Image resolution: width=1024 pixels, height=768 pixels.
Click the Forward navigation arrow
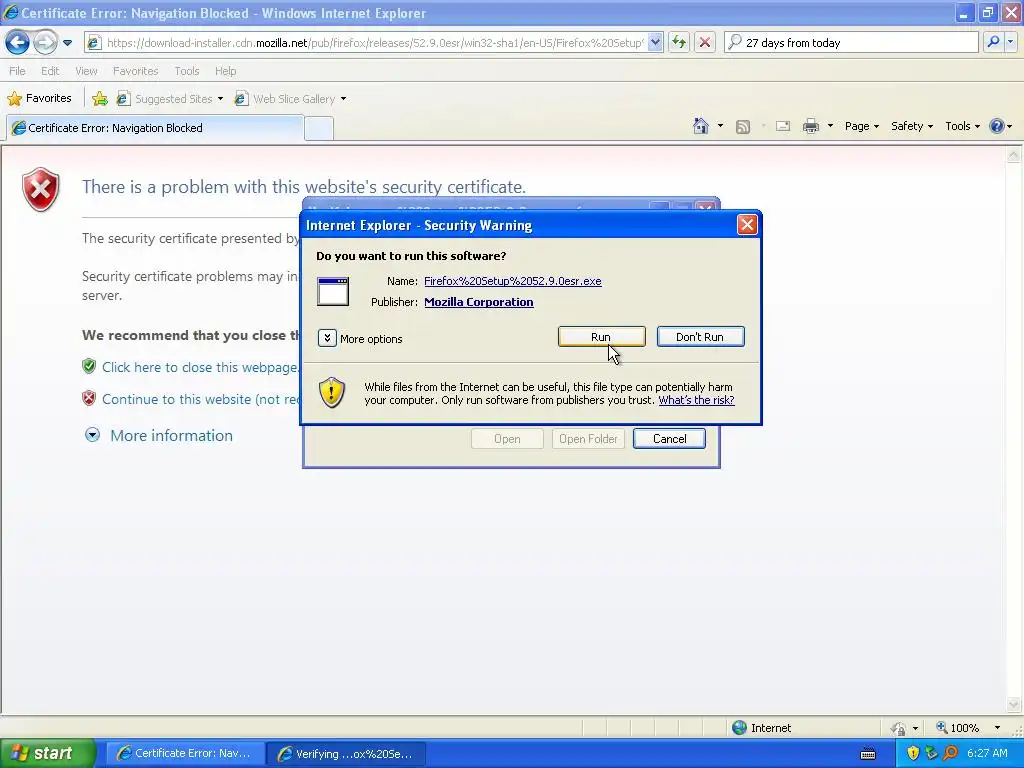(x=45, y=43)
